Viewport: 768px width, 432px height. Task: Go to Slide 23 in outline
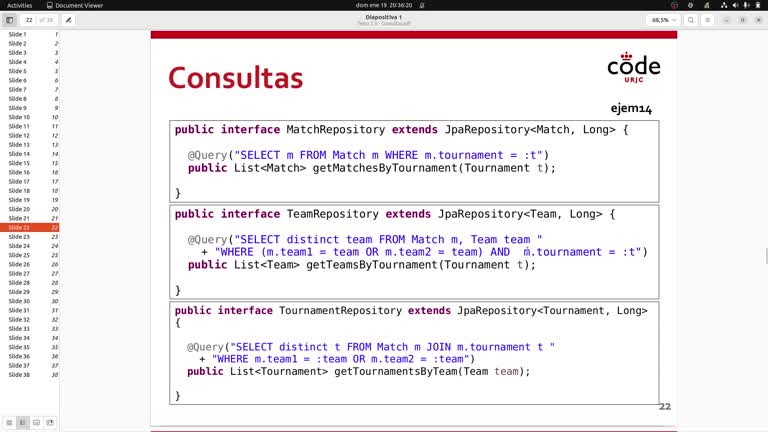tap(30, 237)
